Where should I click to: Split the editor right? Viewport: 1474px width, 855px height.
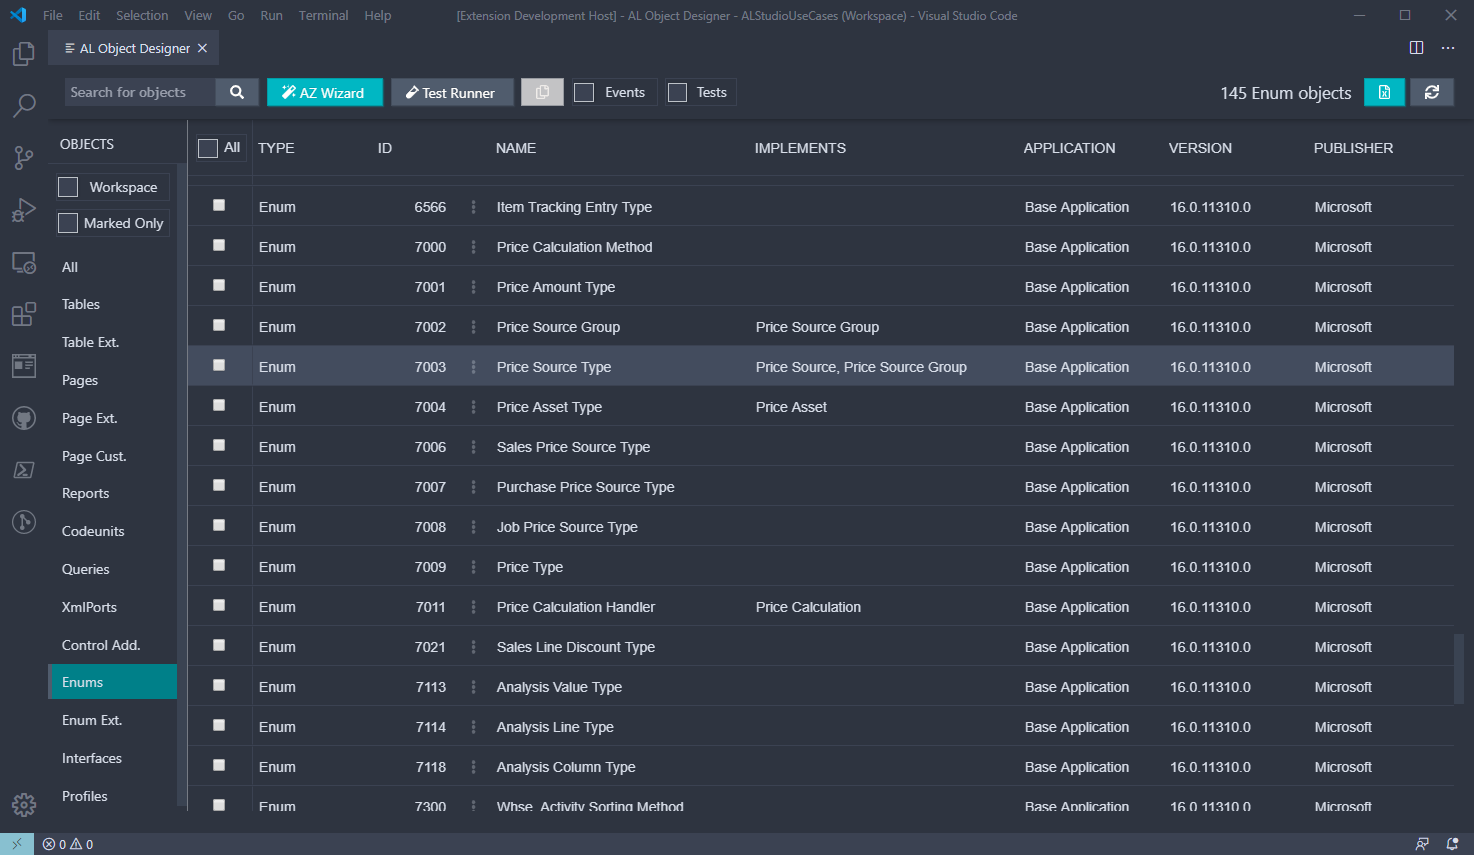[x=1416, y=48]
